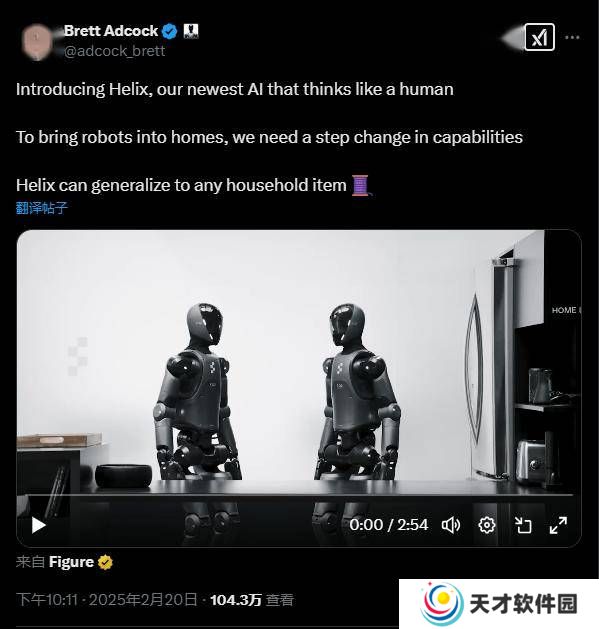Play the Helix robot video
This screenshot has width=599, height=629.
39,525
